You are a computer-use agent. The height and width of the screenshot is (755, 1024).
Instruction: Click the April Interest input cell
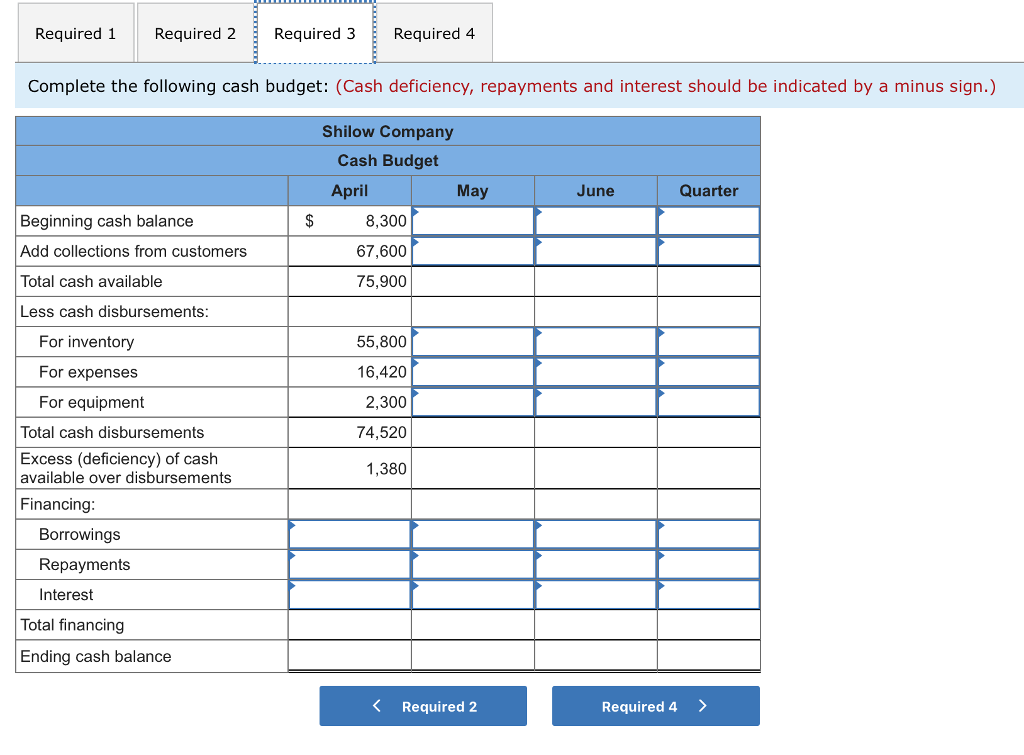[x=349, y=594]
